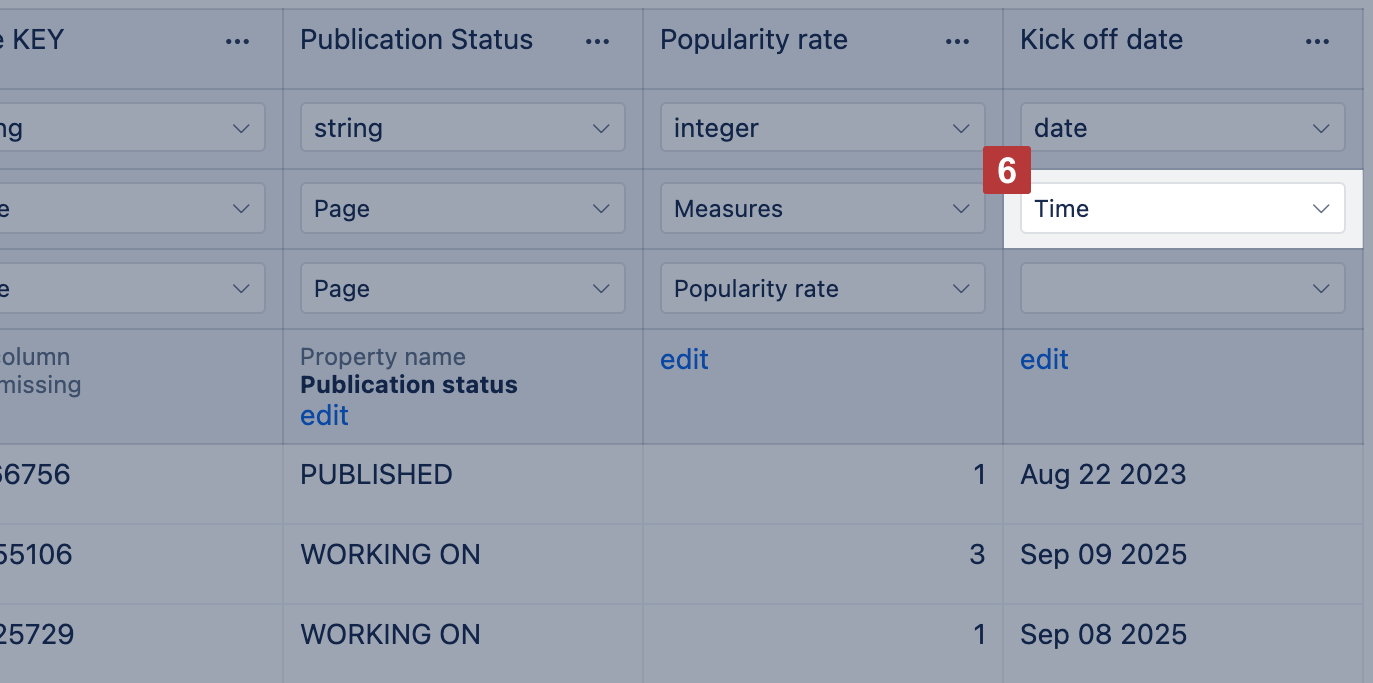Select the PUBLISHED status cell
The height and width of the screenshot is (683, 1373).
(x=376, y=474)
